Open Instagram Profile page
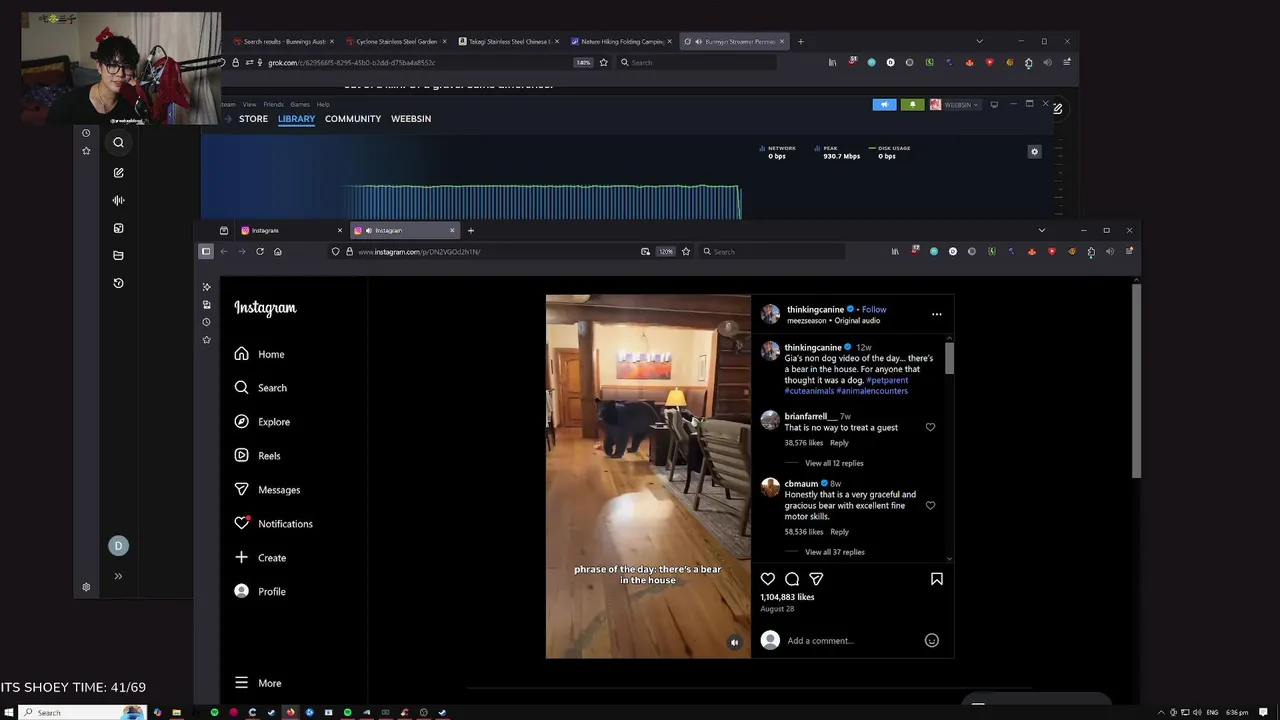1280x720 pixels. [260, 592]
